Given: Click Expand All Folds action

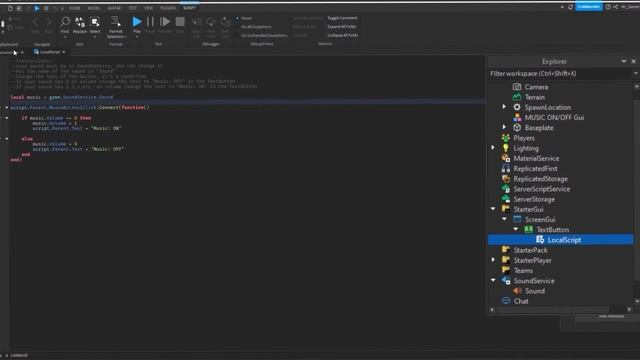Looking at the screenshot, I should tap(342, 27).
